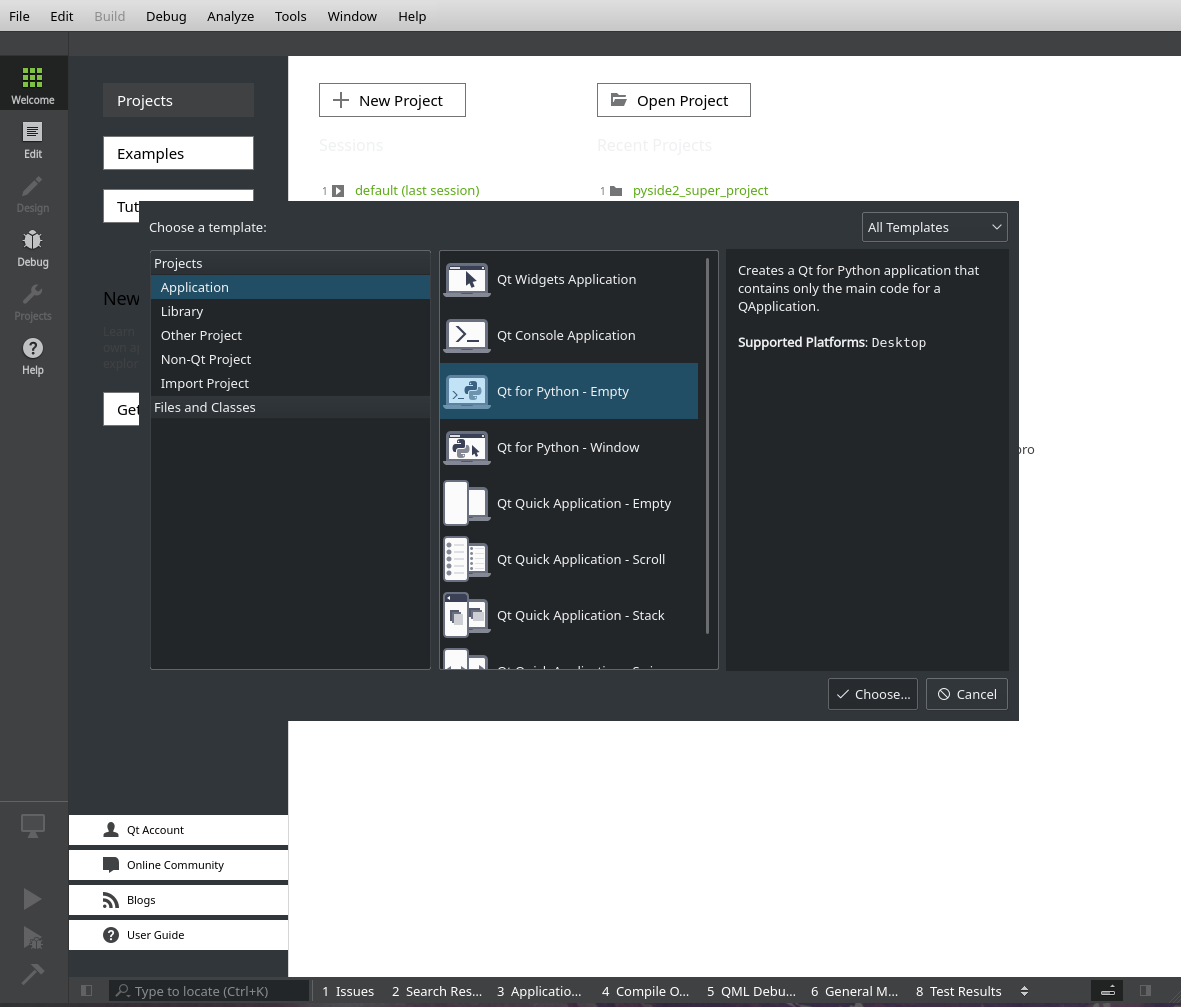Cancel the template dialog
This screenshot has height=1007, width=1181.
(x=967, y=694)
